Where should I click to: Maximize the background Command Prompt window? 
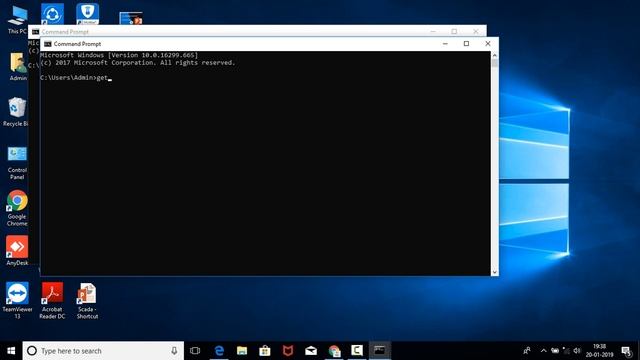(454, 31)
